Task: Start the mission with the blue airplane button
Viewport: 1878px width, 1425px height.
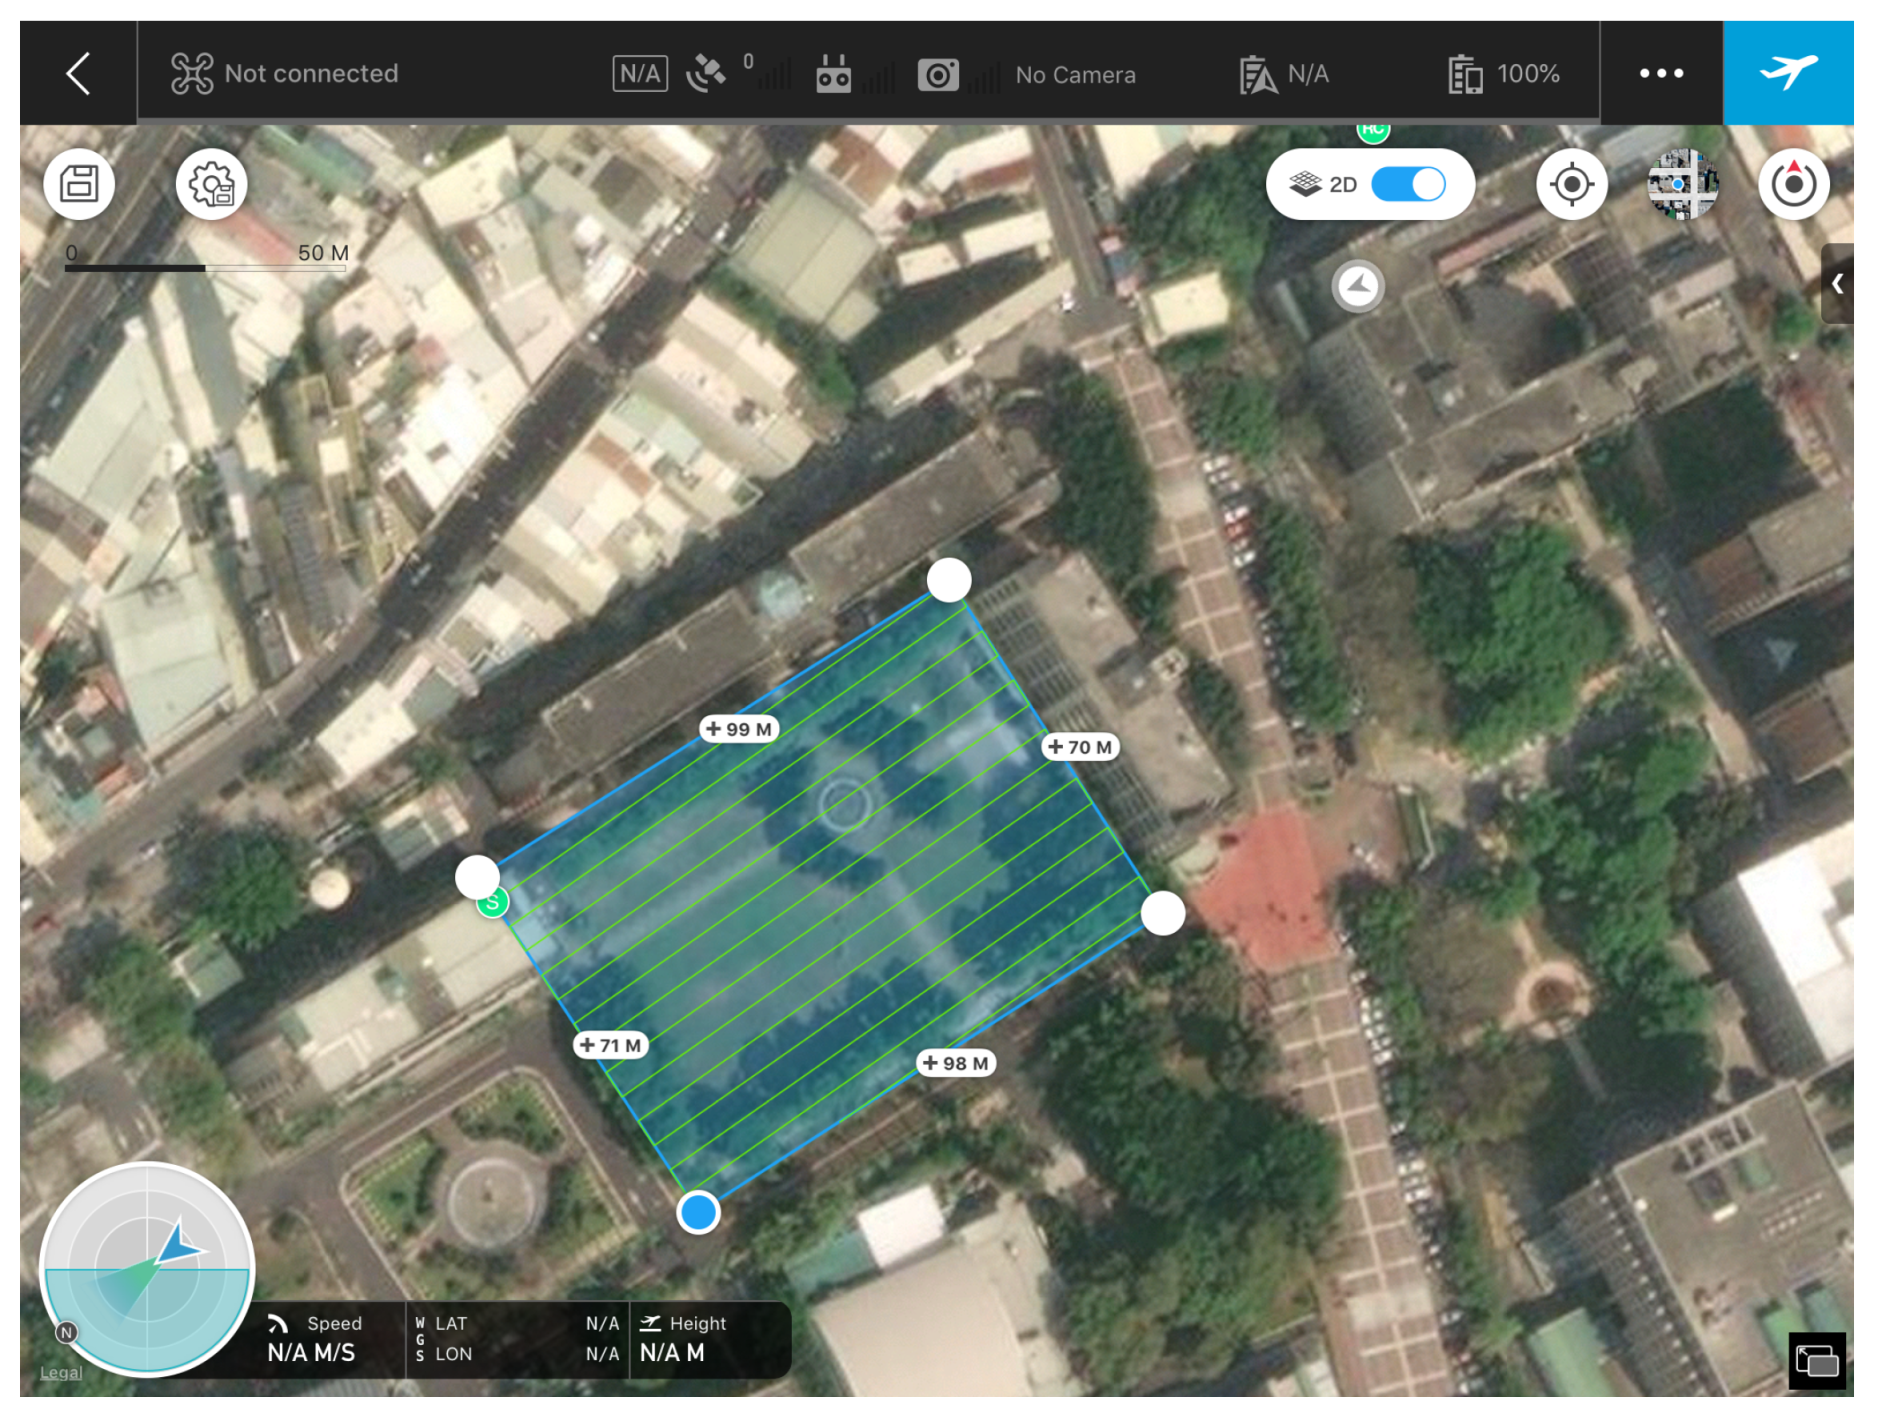Action: tap(1788, 72)
